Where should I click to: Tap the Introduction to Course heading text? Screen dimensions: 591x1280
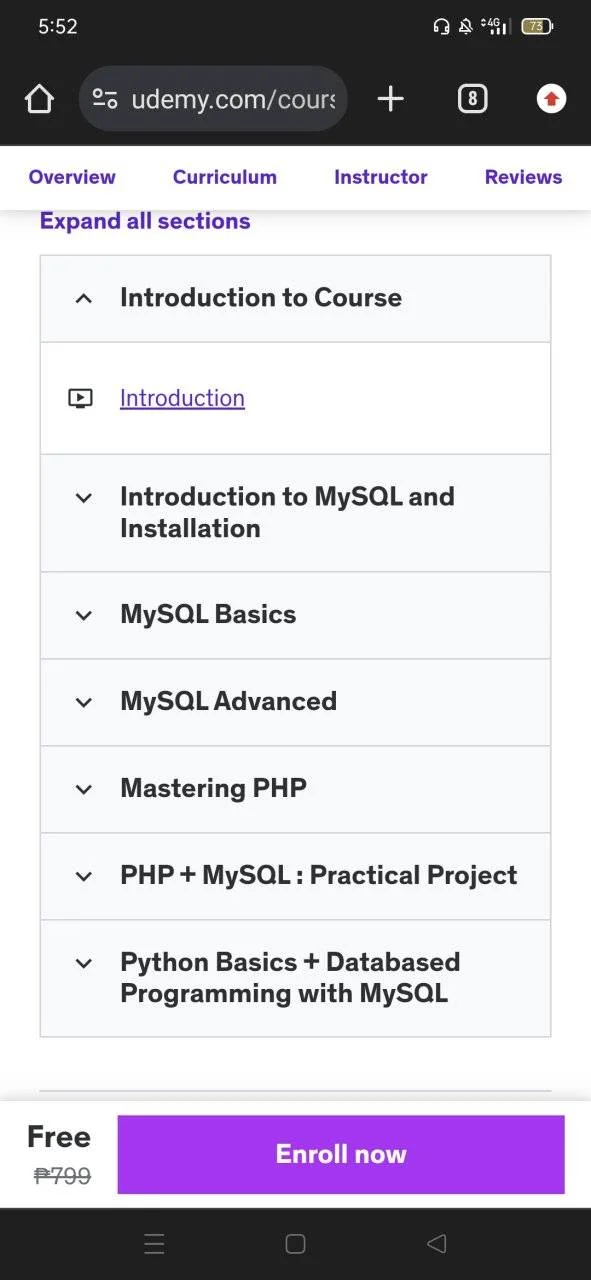tap(261, 297)
